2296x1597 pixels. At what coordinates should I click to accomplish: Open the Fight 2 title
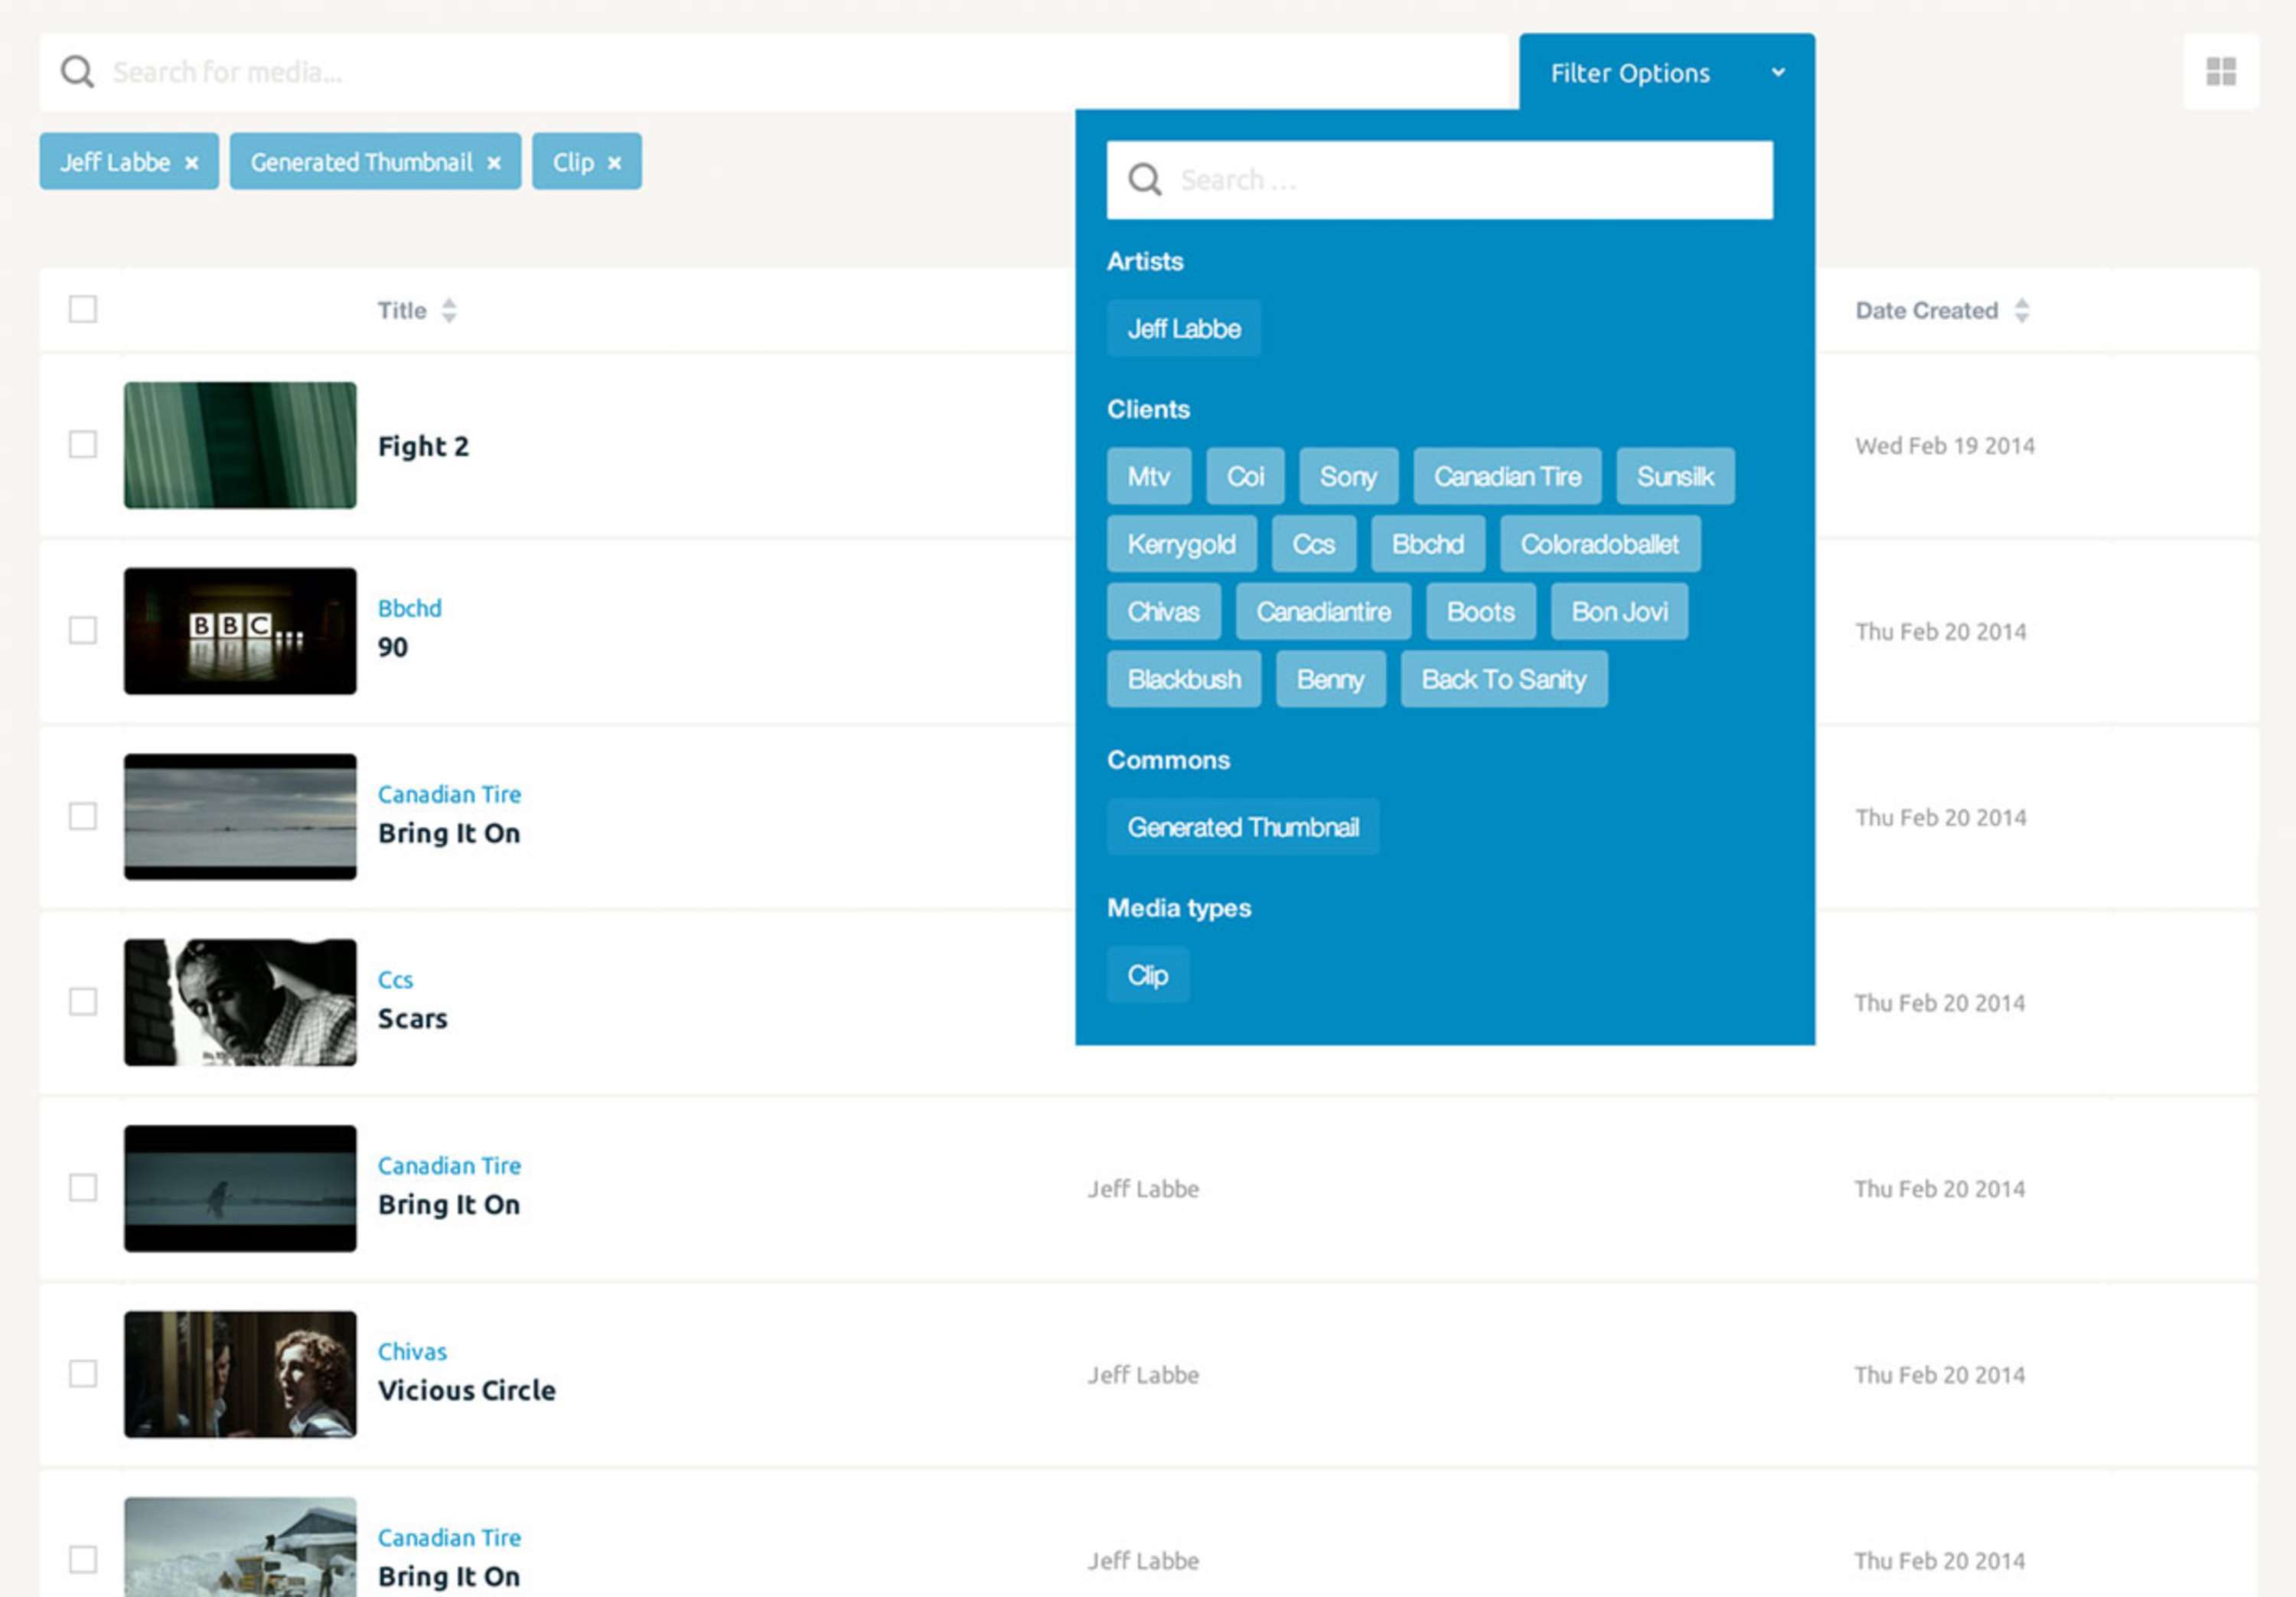pyautogui.click(x=423, y=446)
